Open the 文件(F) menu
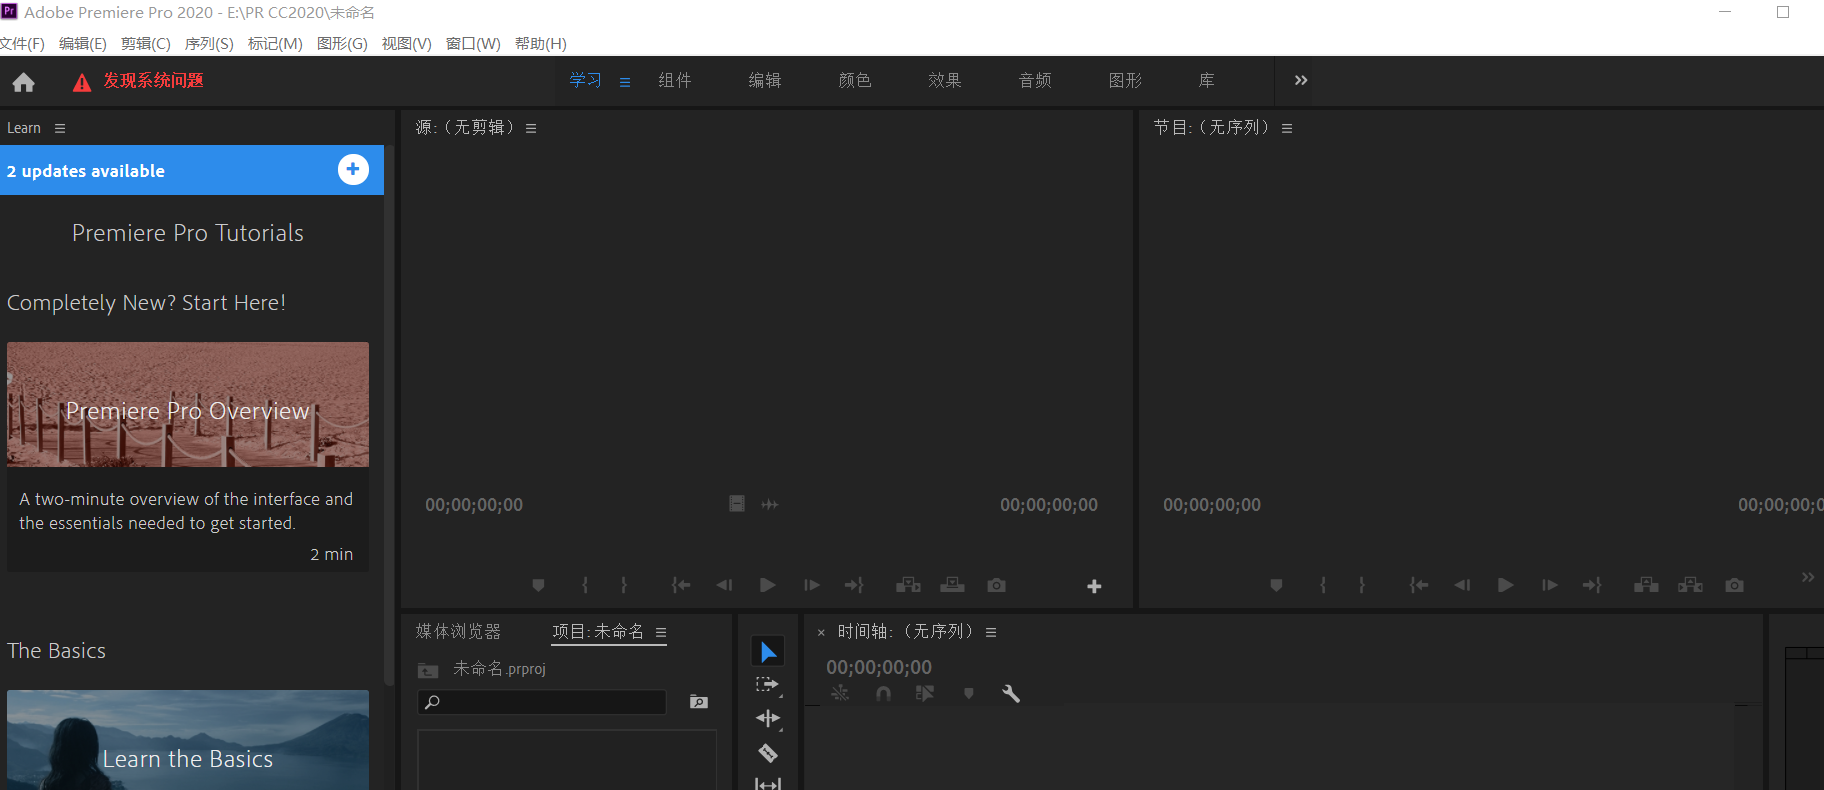The height and width of the screenshot is (790, 1824). click(22, 43)
